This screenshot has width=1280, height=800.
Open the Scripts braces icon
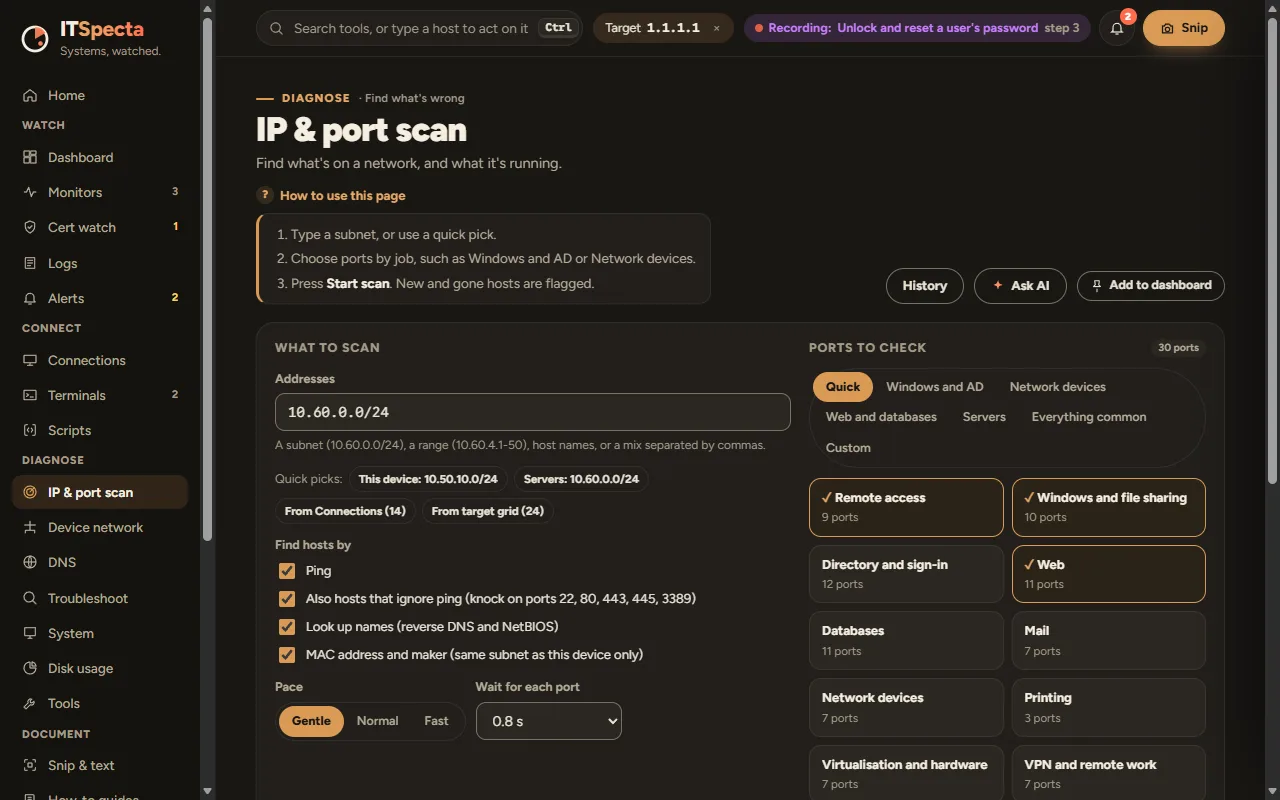click(x=30, y=431)
